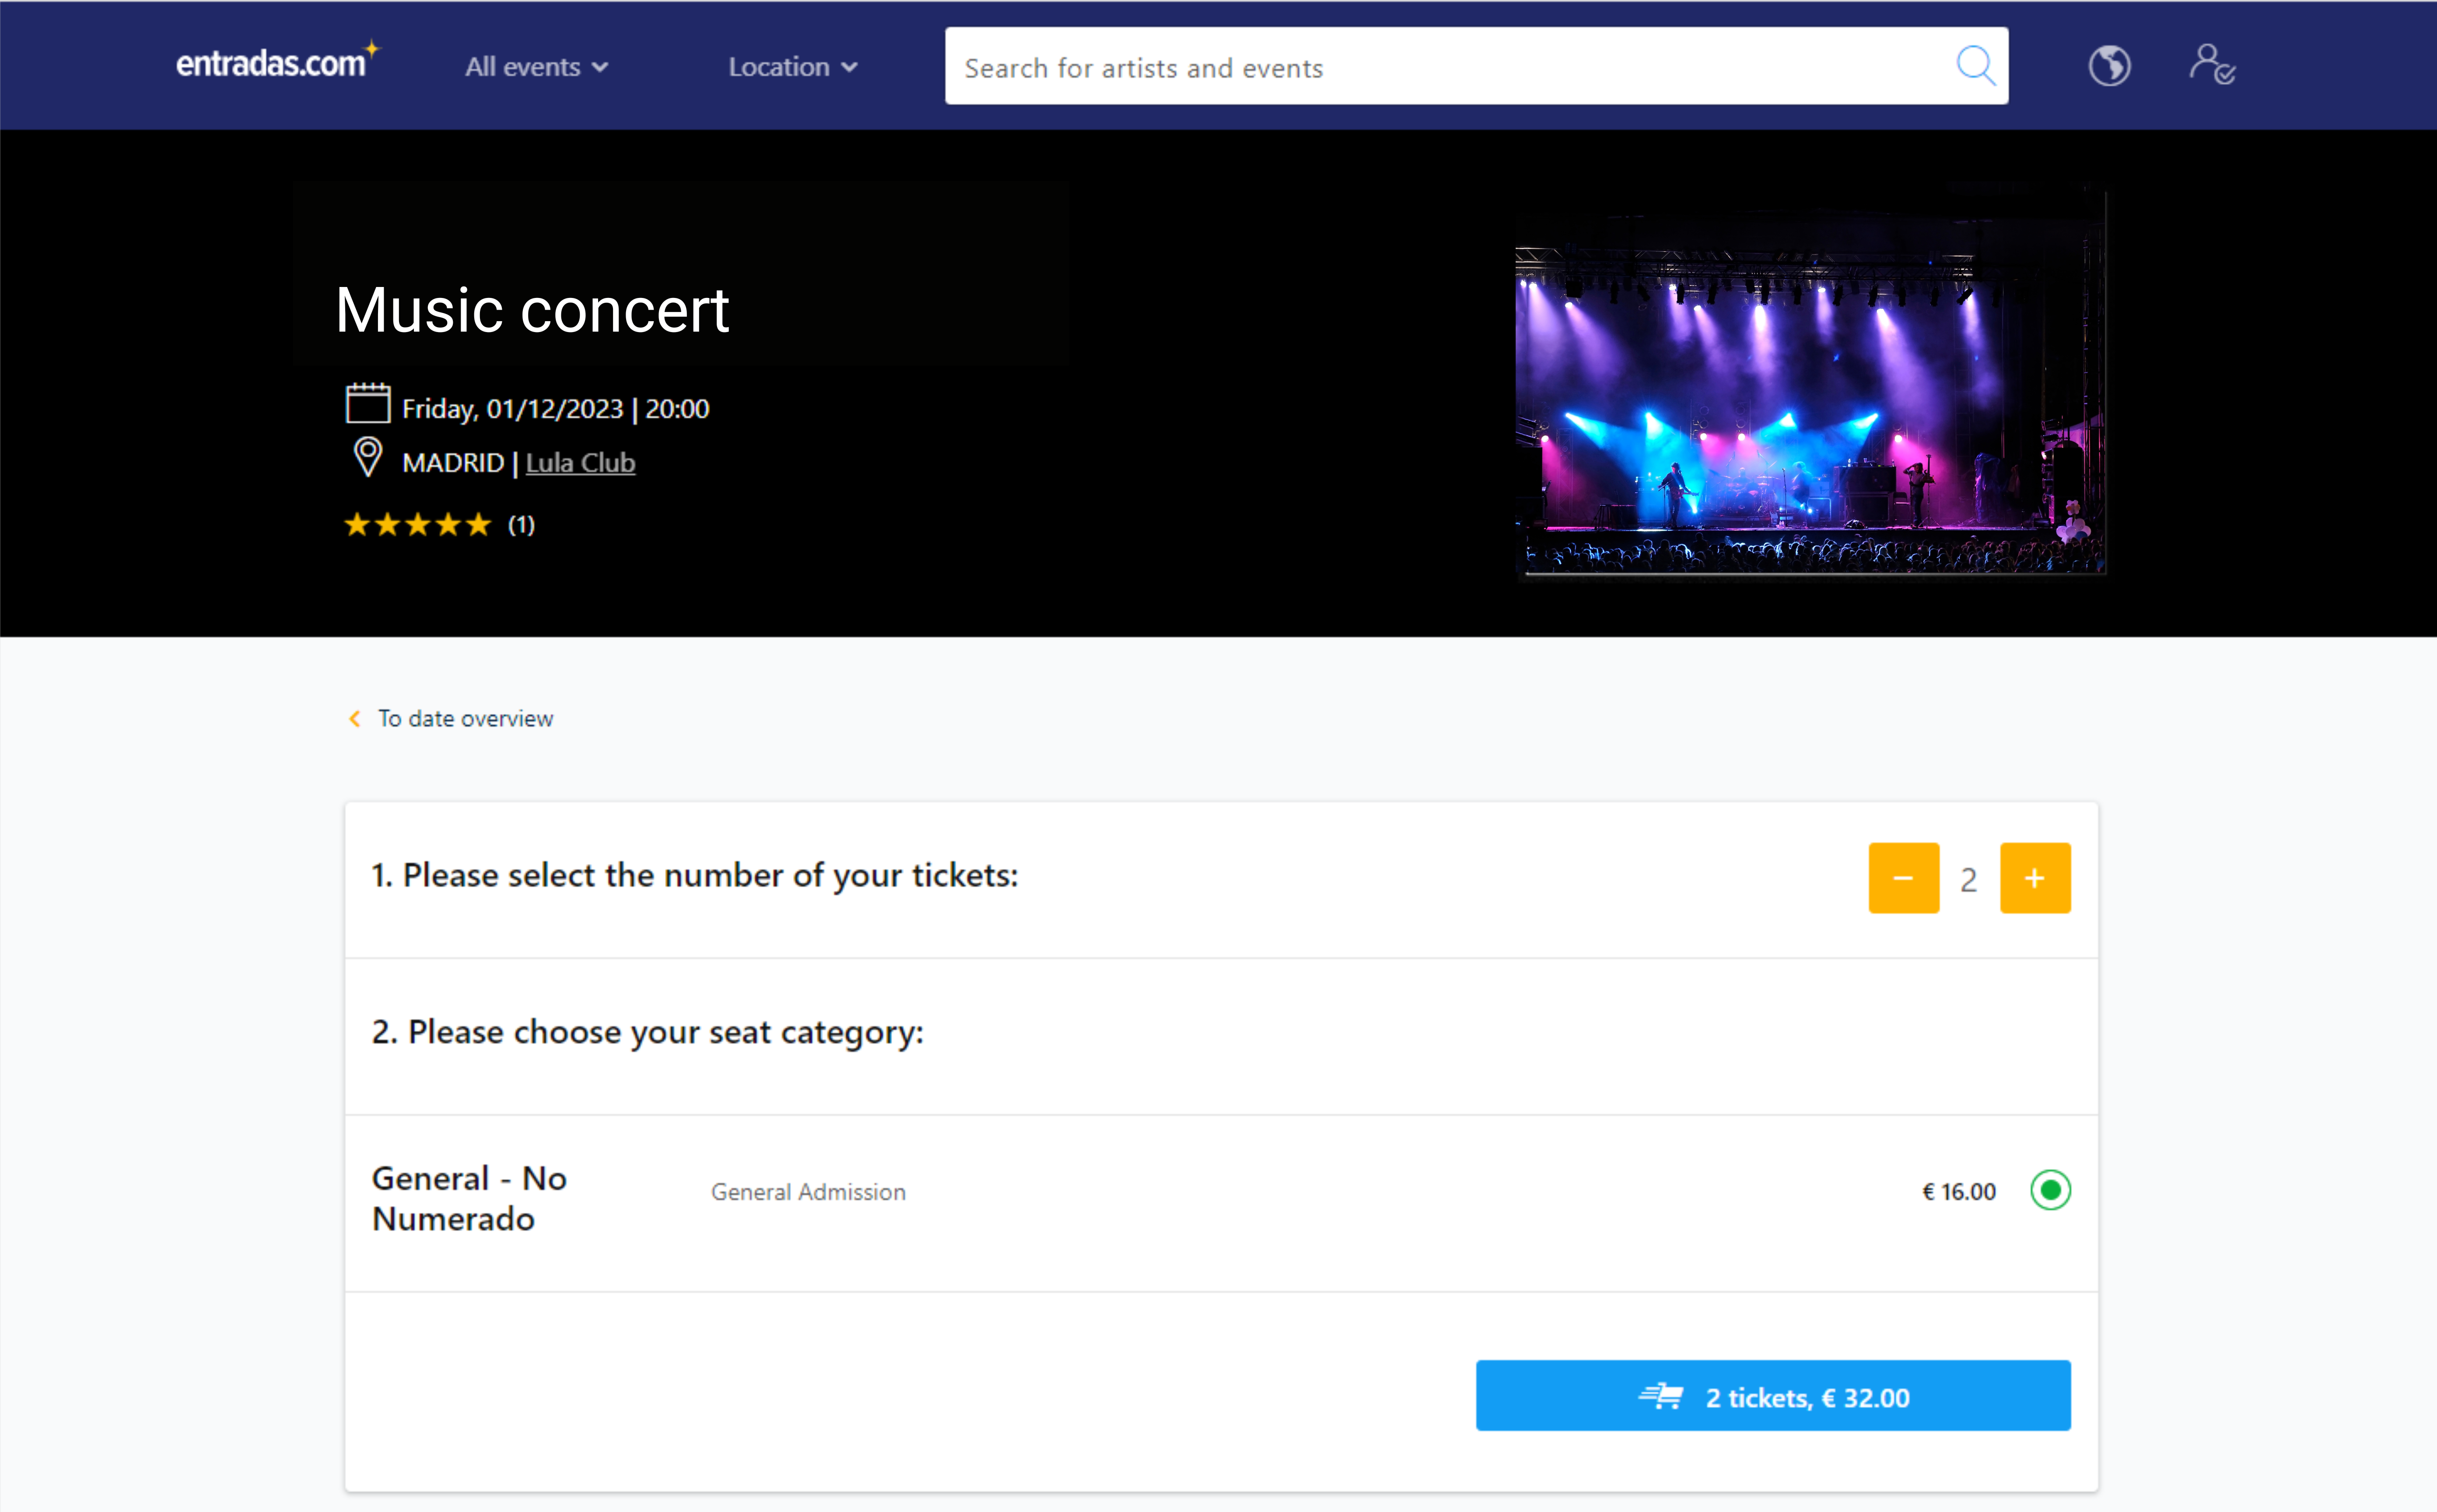Screen dimensions: 2437x1512
Task: Click the five-star rating
Action: click(417, 525)
